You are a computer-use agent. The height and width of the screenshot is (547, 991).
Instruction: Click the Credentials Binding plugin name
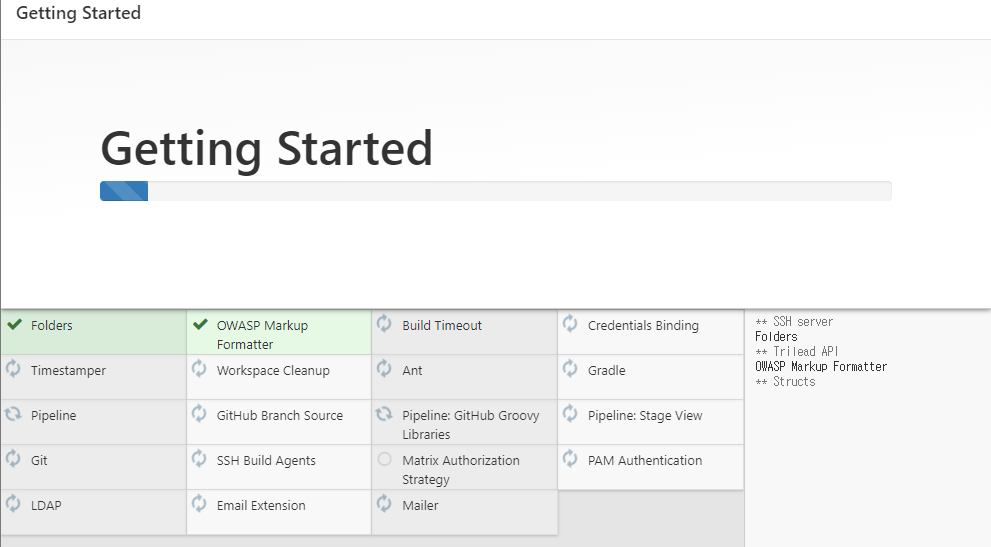tap(643, 326)
